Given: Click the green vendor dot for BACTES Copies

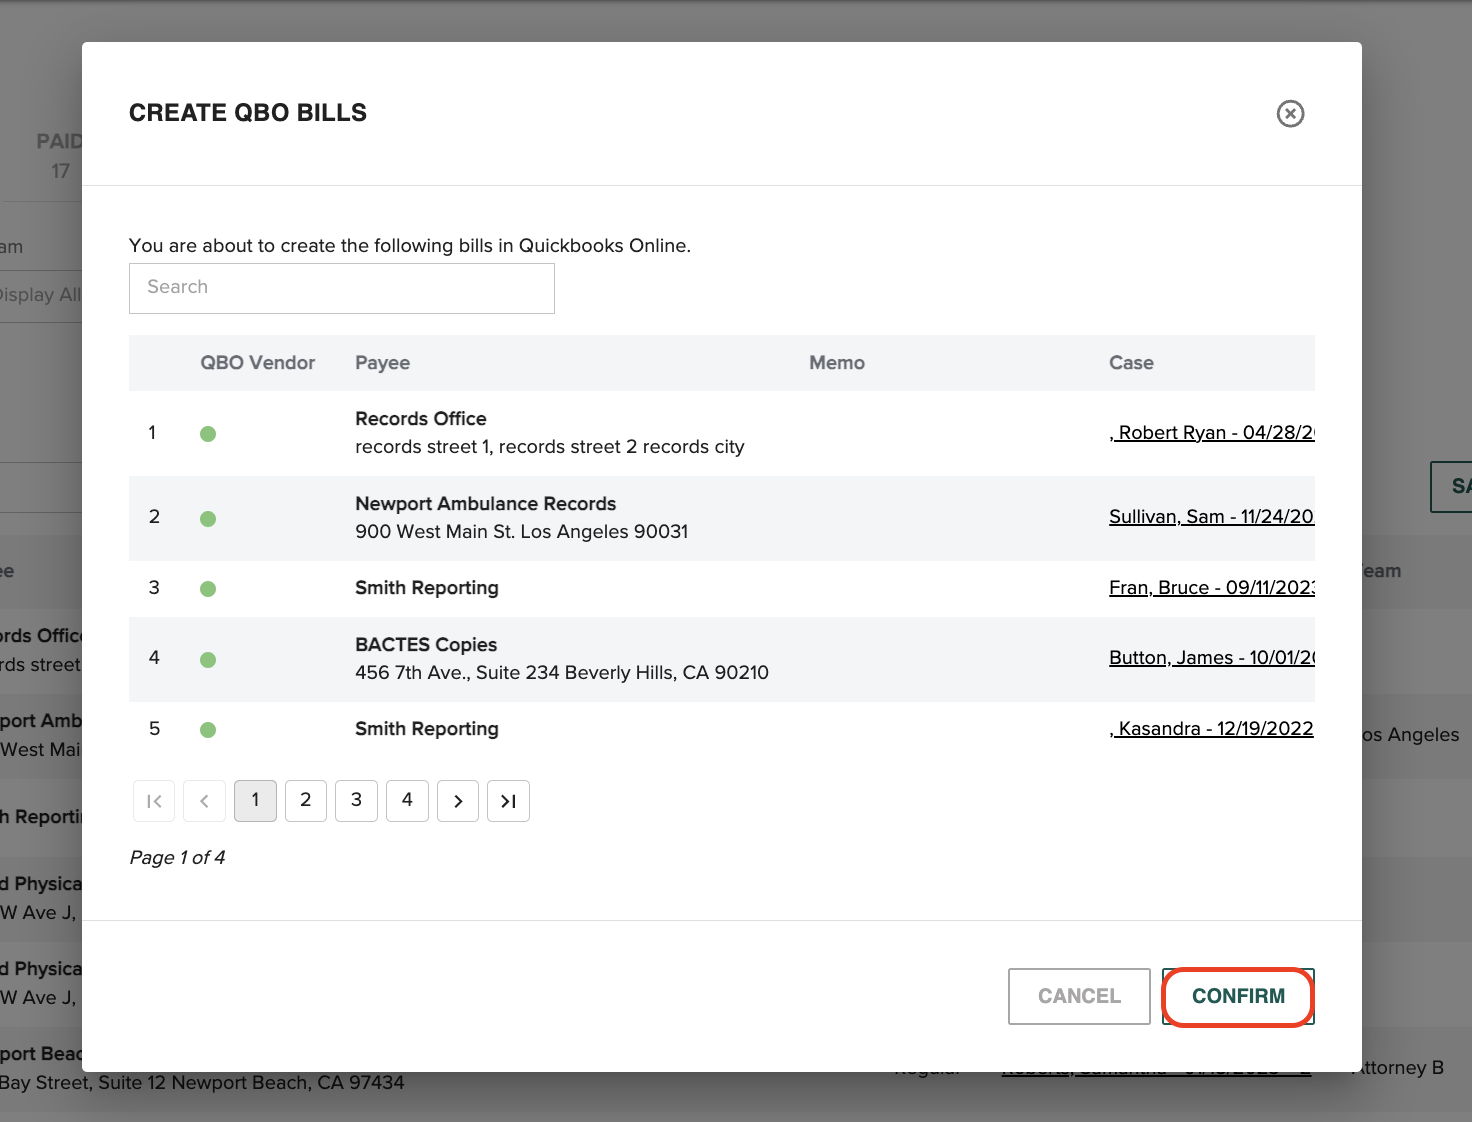Looking at the screenshot, I should 208,660.
